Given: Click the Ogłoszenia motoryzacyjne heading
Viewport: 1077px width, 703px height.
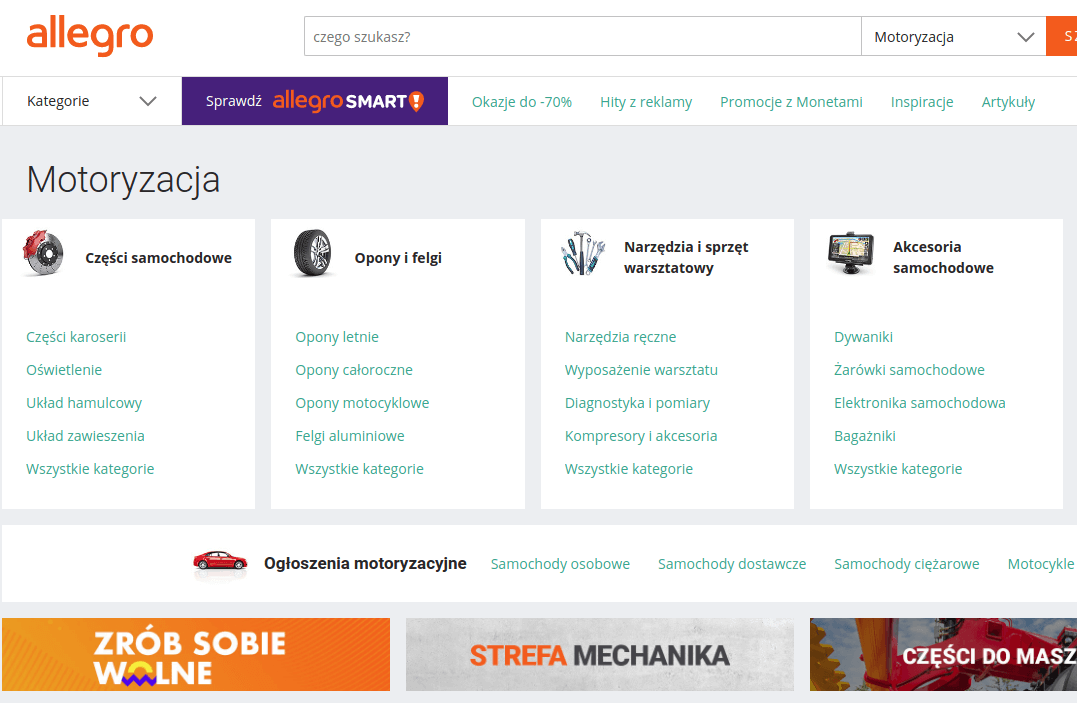Looking at the screenshot, I should [365, 563].
